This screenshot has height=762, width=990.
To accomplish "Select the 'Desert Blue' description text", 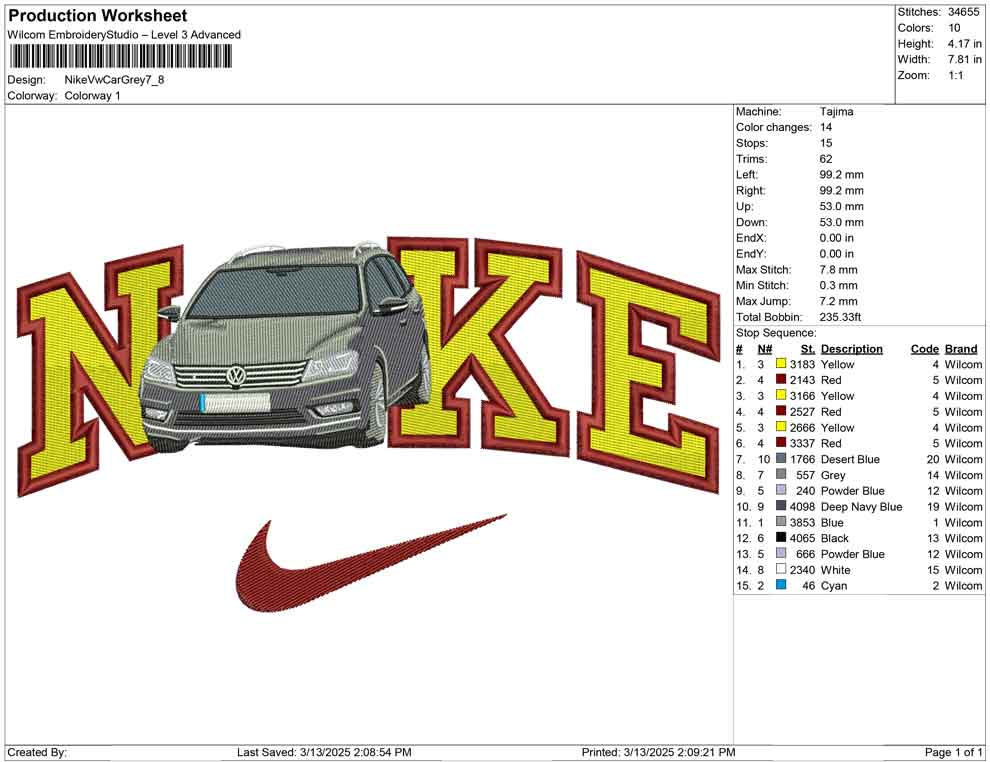I will coord(850,459).
